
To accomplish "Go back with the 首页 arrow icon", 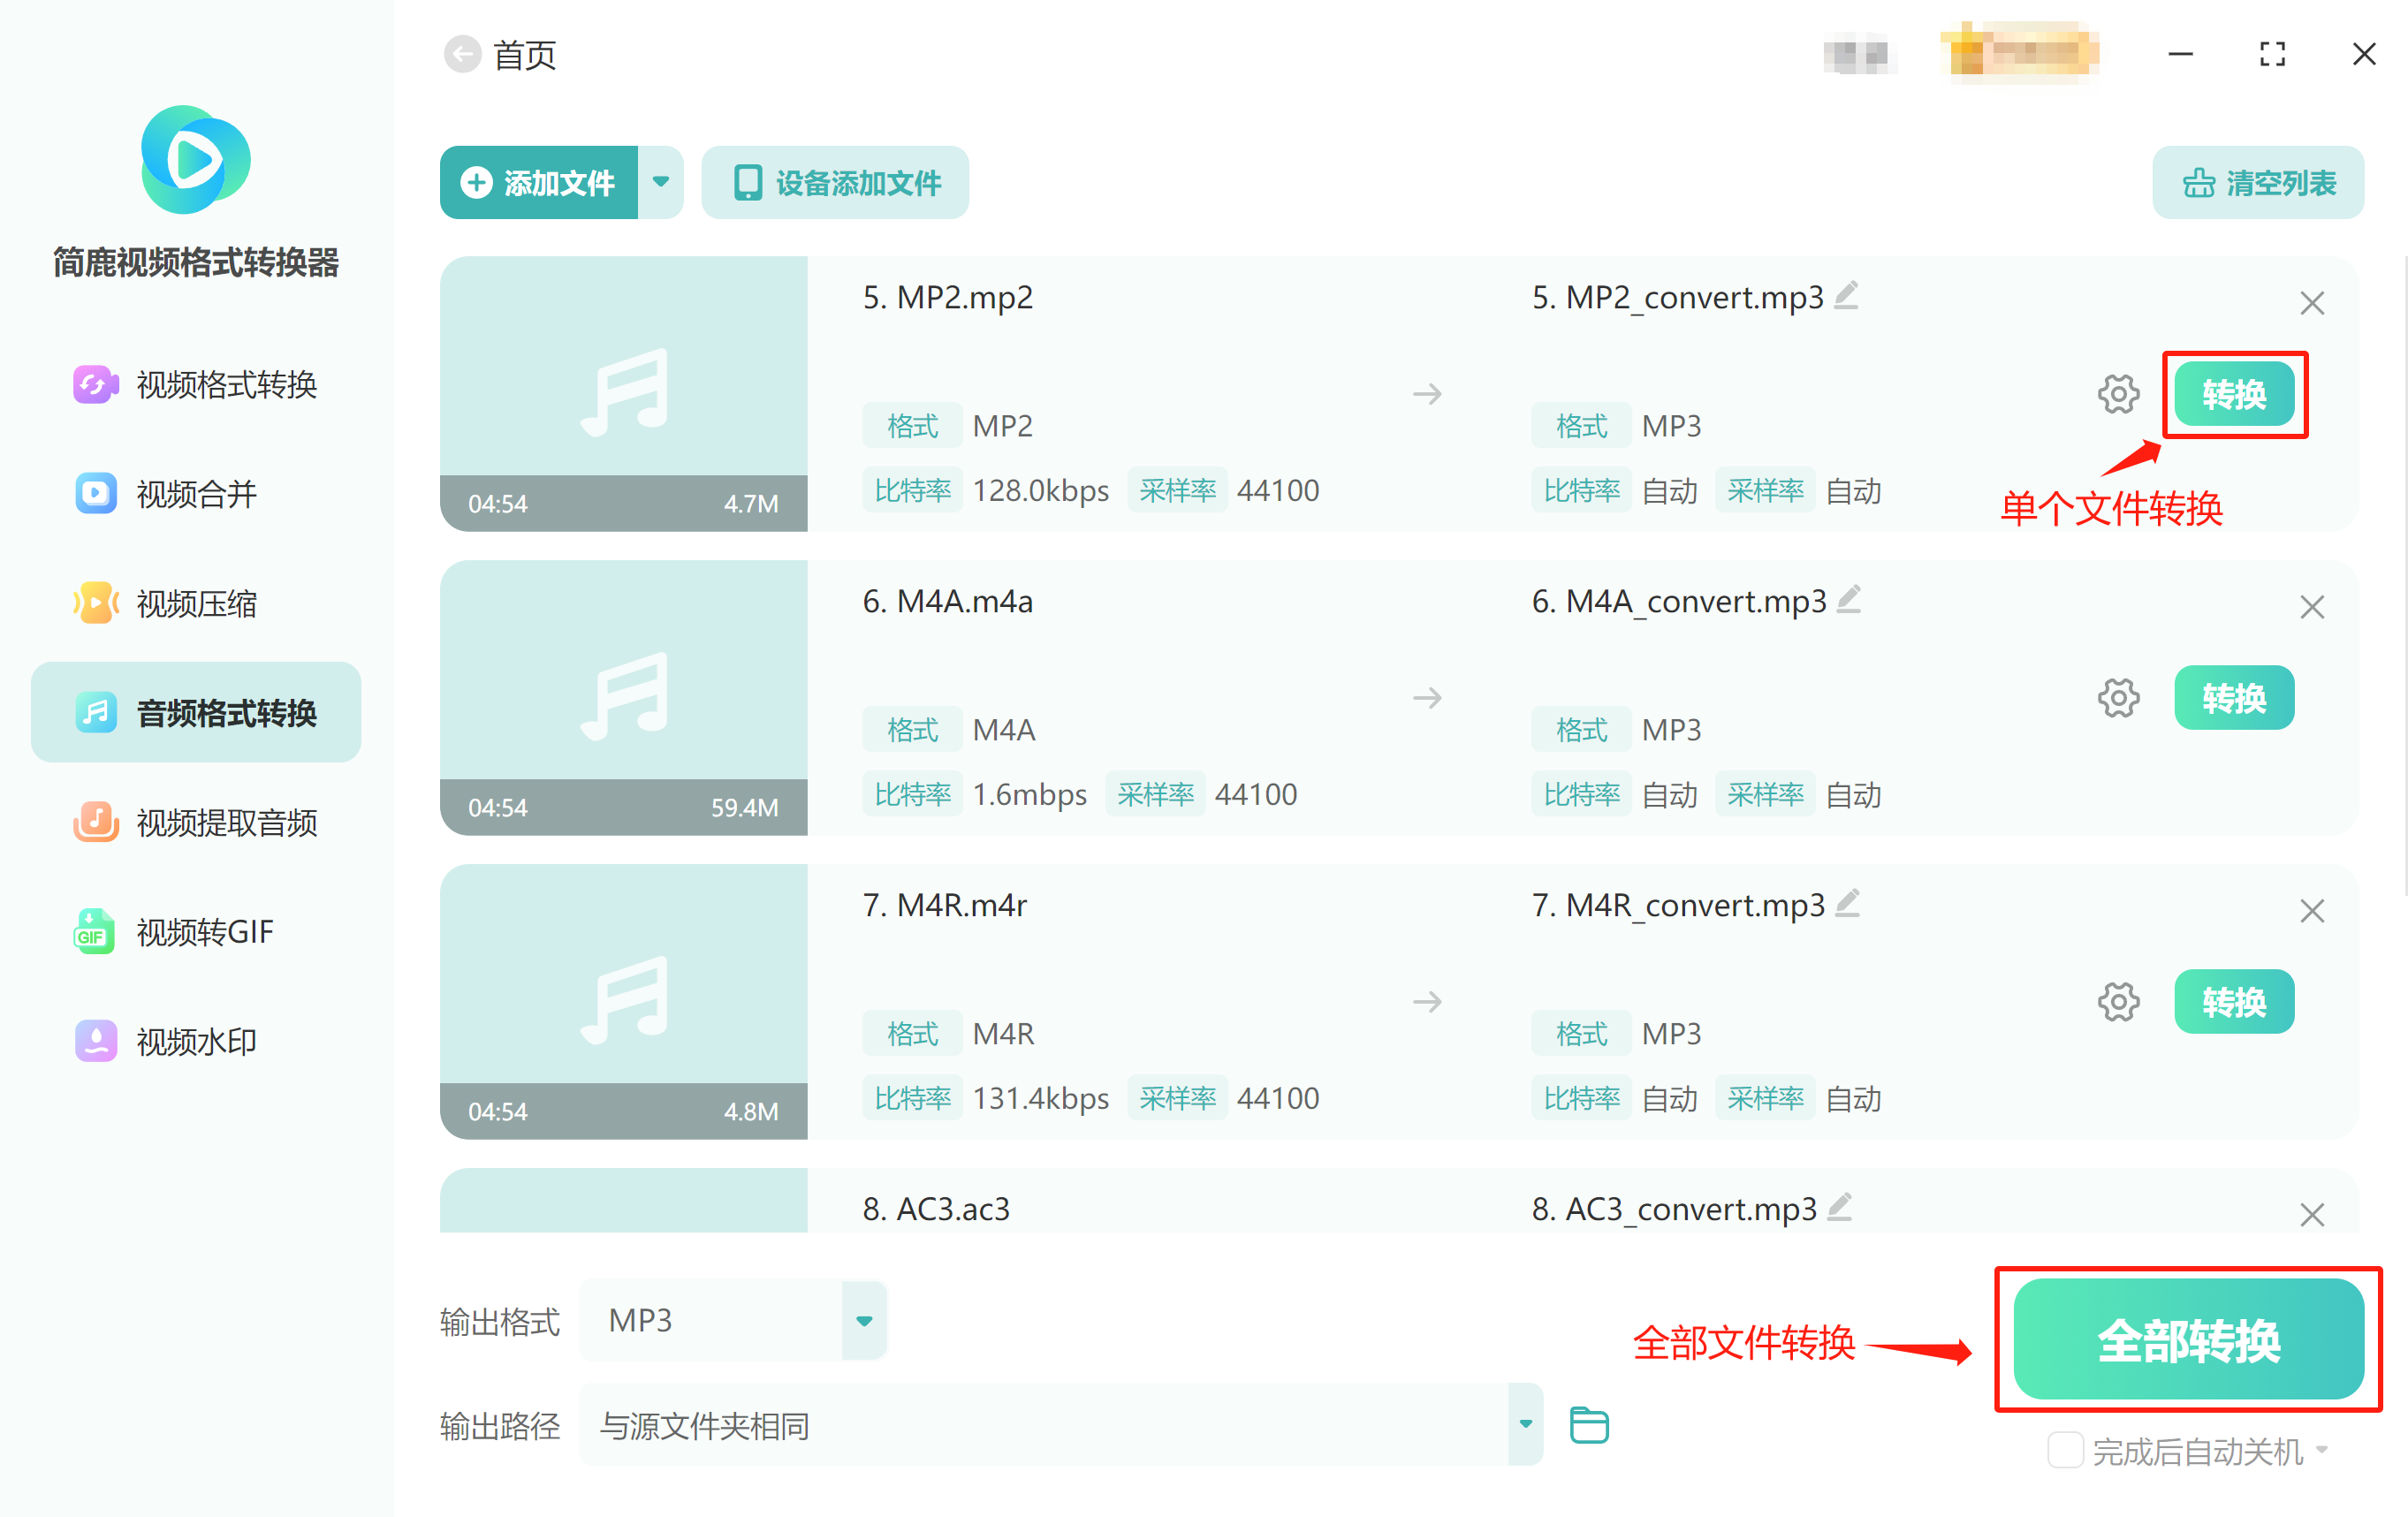I will [x=462, y=54].
